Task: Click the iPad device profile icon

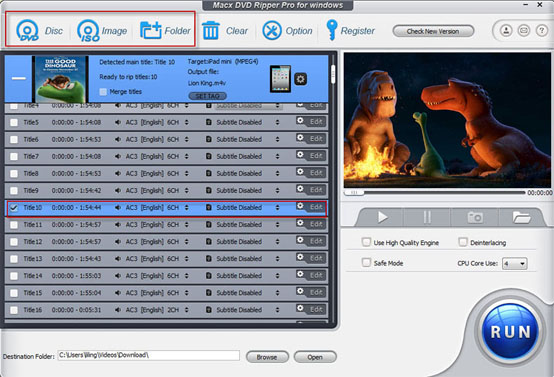Action: point(281,78)
